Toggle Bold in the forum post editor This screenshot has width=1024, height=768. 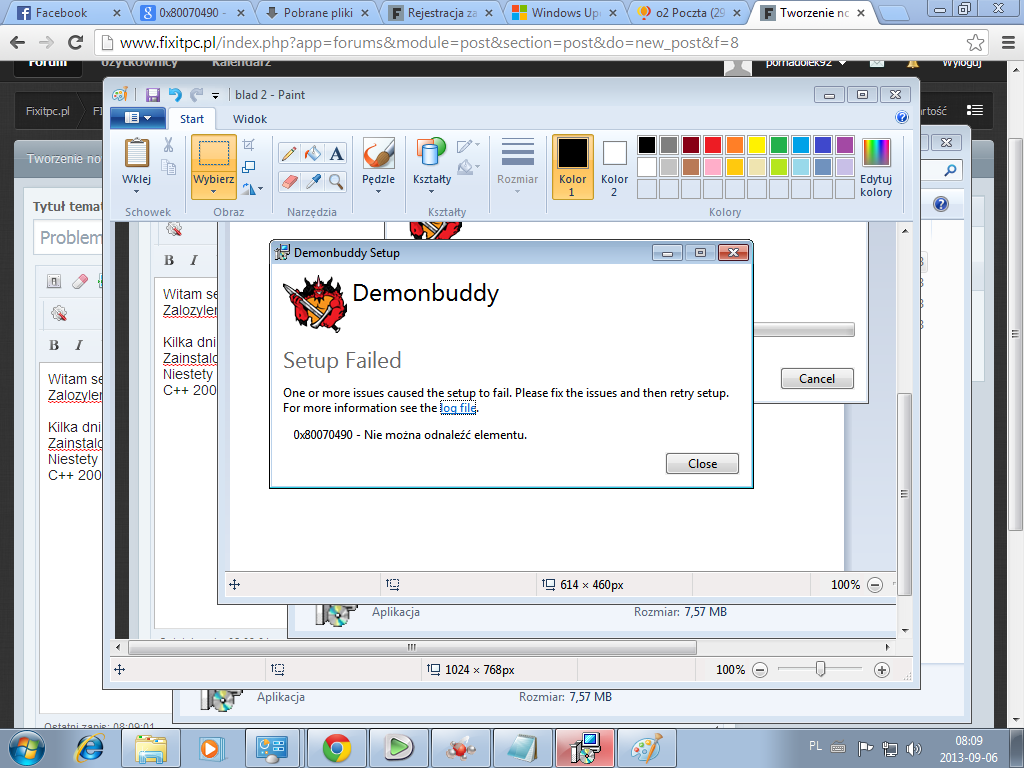[54, 345]
